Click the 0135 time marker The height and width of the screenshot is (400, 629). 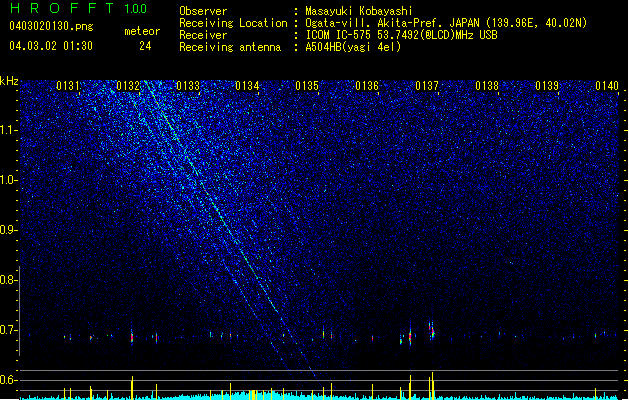click(x=307, y=86)
